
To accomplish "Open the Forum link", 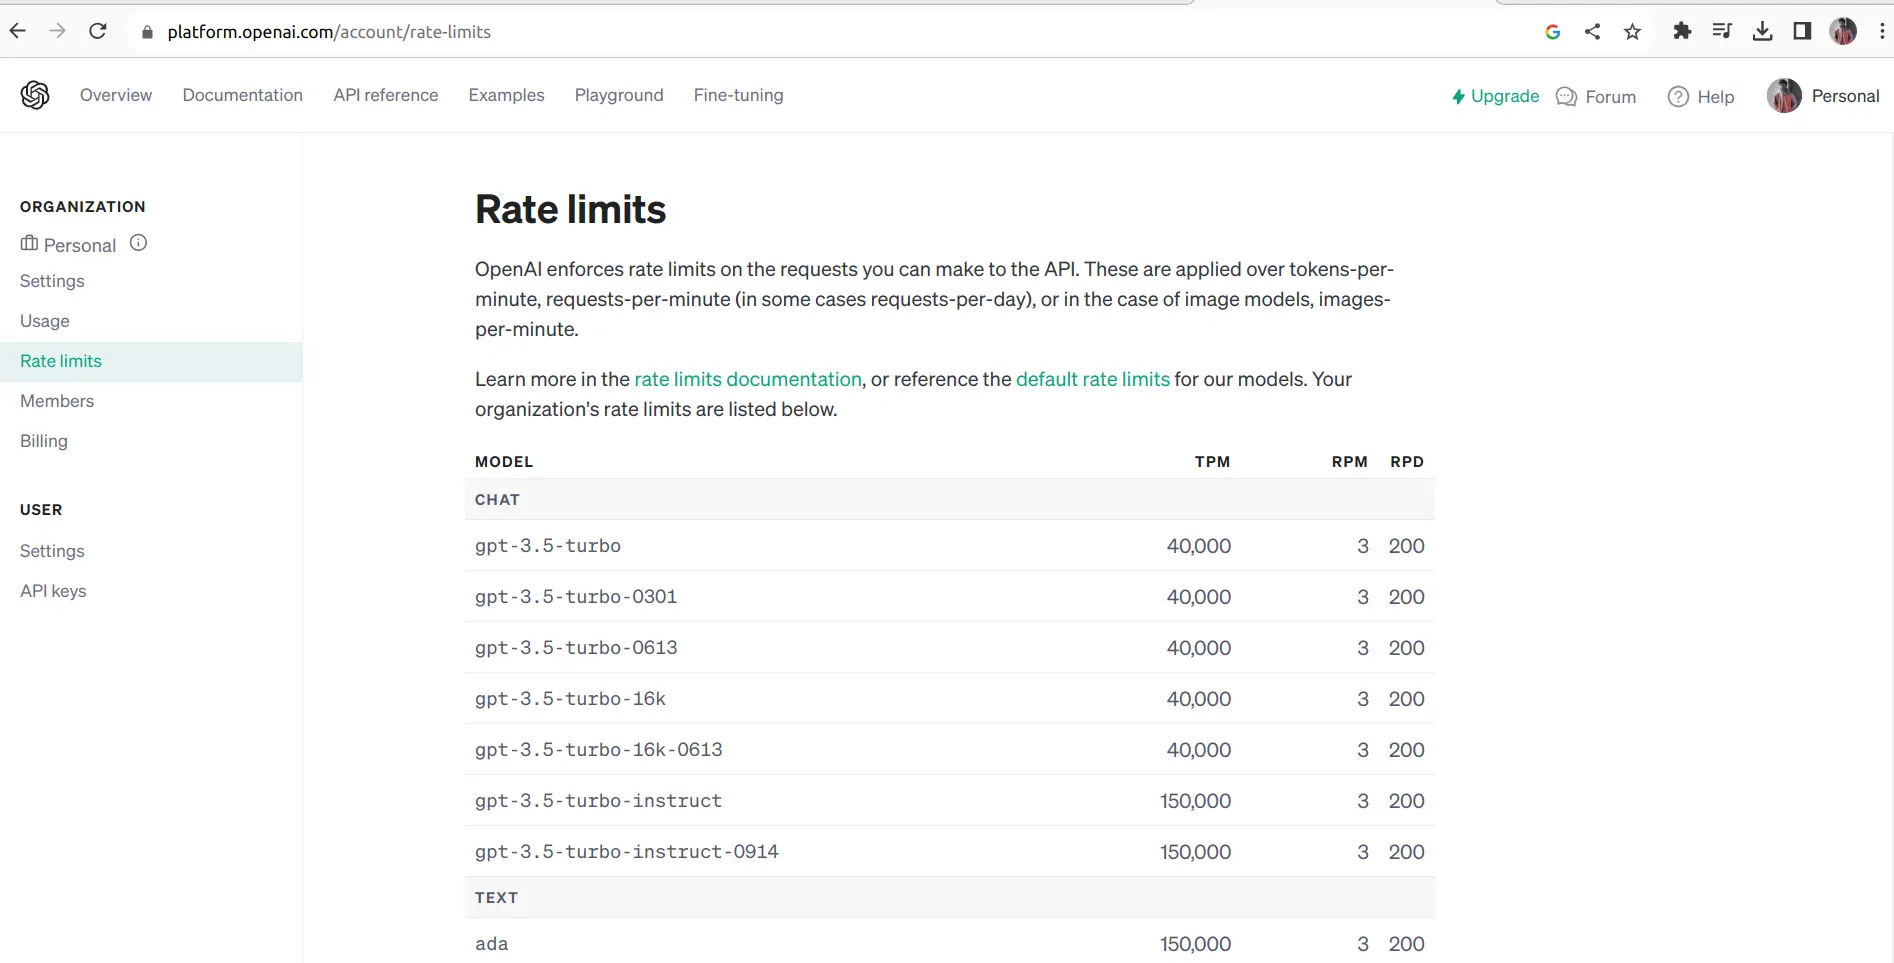I will (1611, 97).
